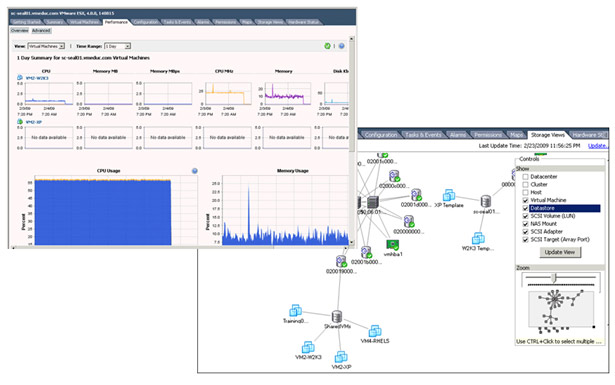Click the blue Help icon beside Refresh
Viewport: 615px width, 385px height.
tap(342, 46)
